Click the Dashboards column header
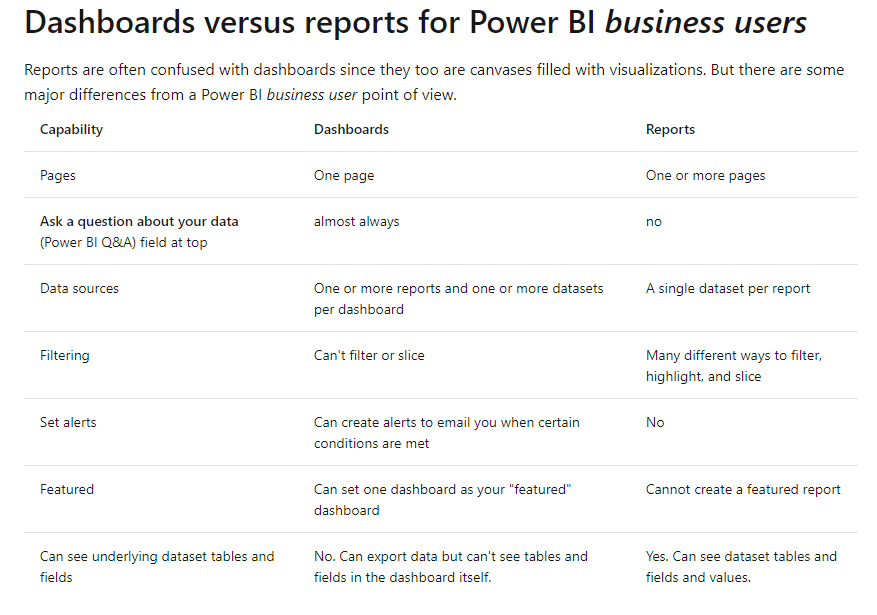 (351, 129)
